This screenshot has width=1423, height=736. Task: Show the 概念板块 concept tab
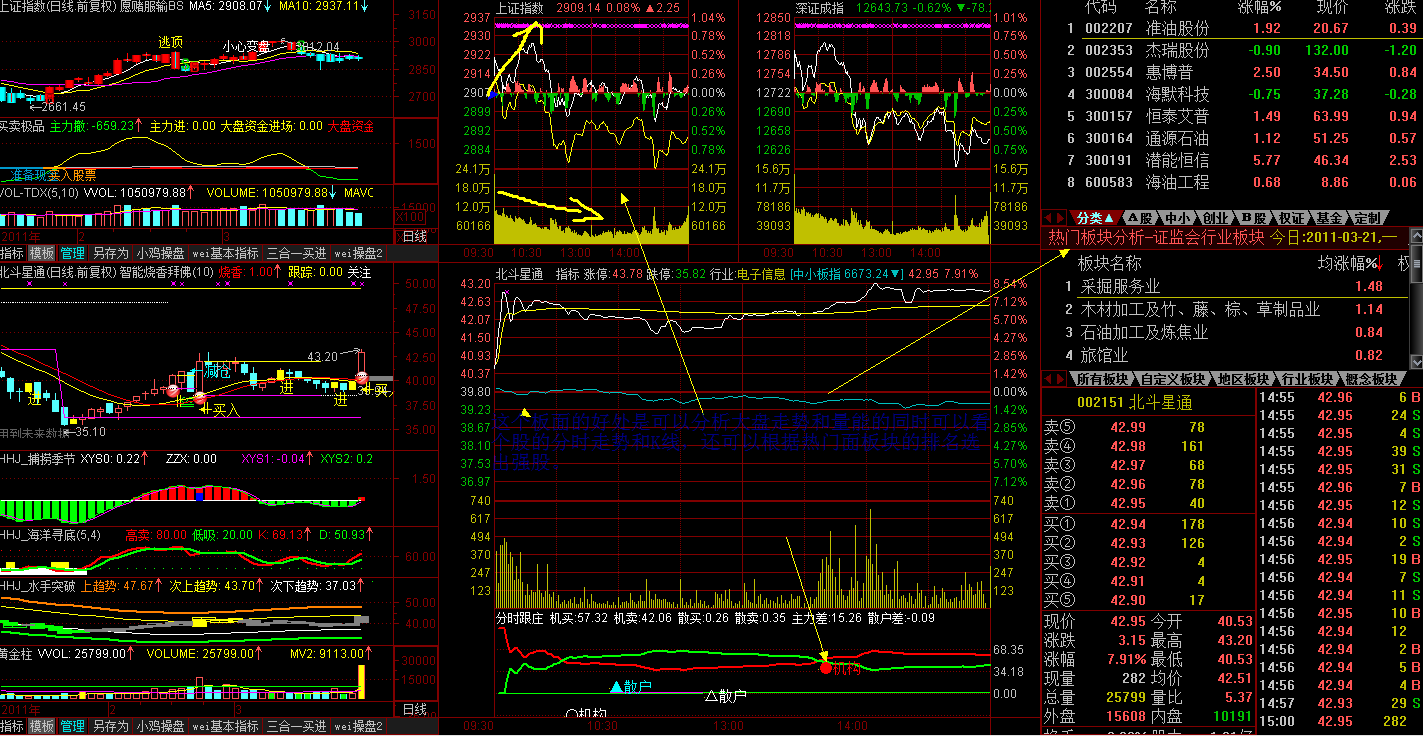coord(1371,379)
